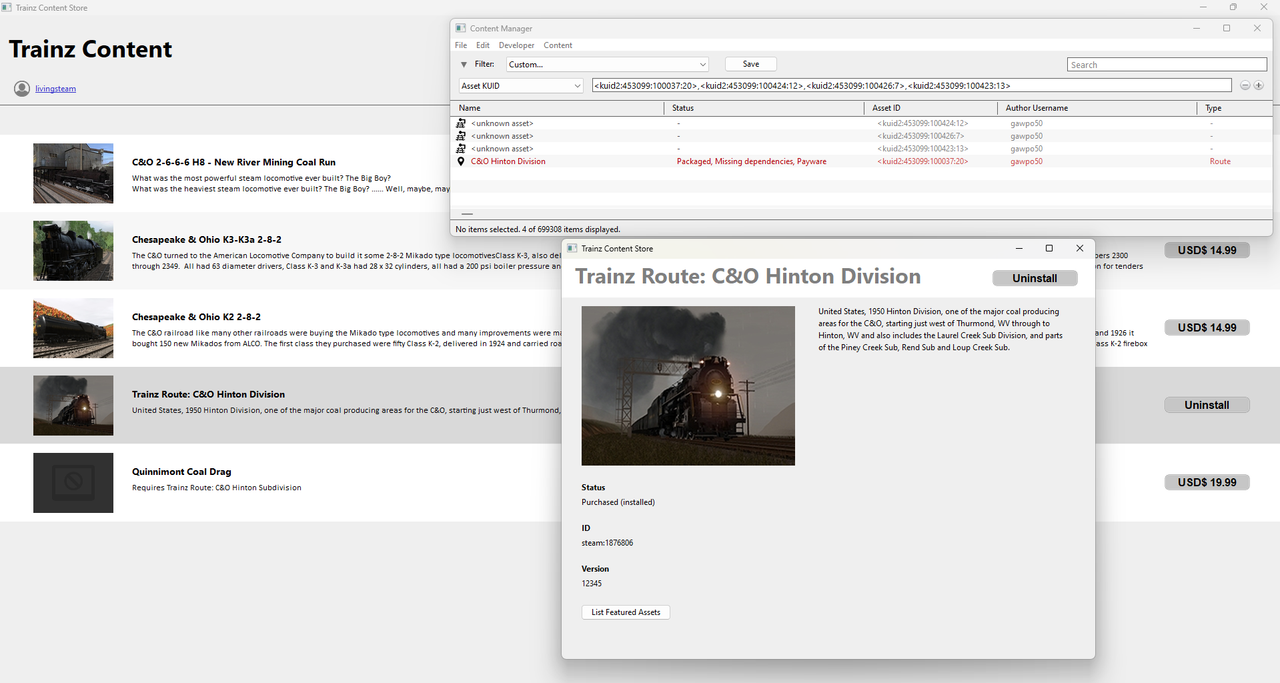Click Requires Trainz Route: C&O Hinton Subdivision text

tap(216, 488)
